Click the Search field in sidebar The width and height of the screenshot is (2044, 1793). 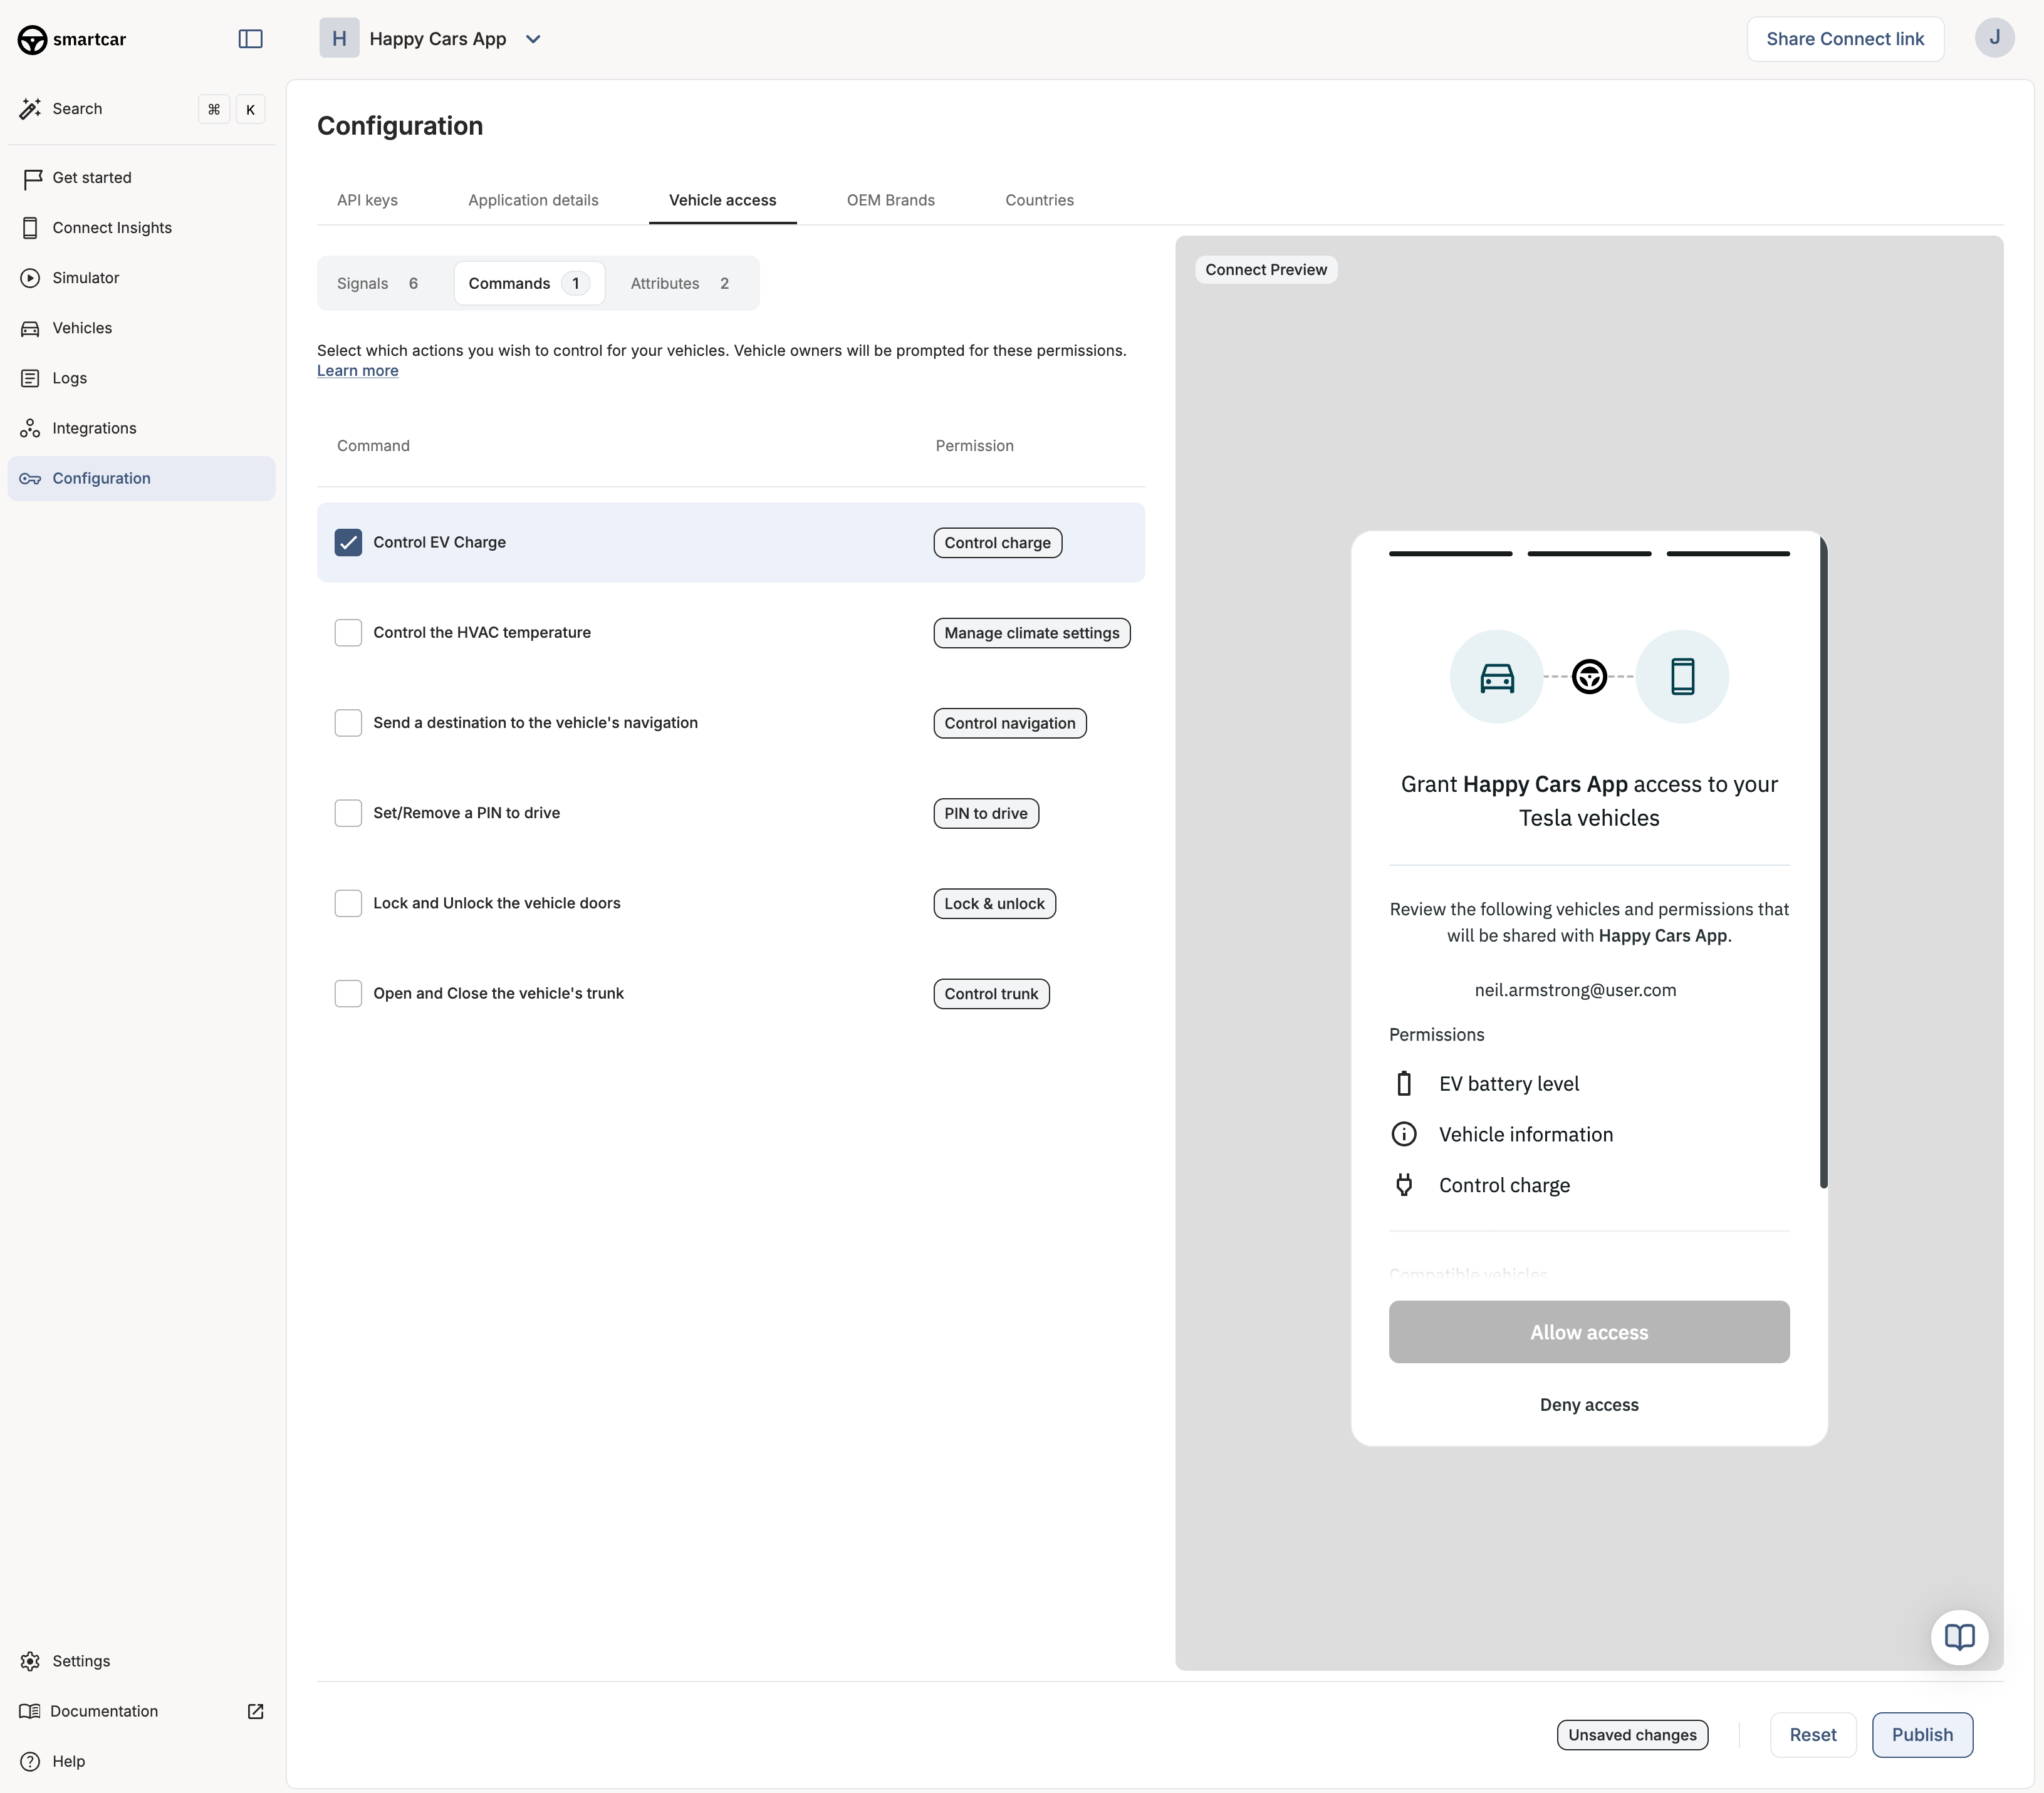click(141, 109)
